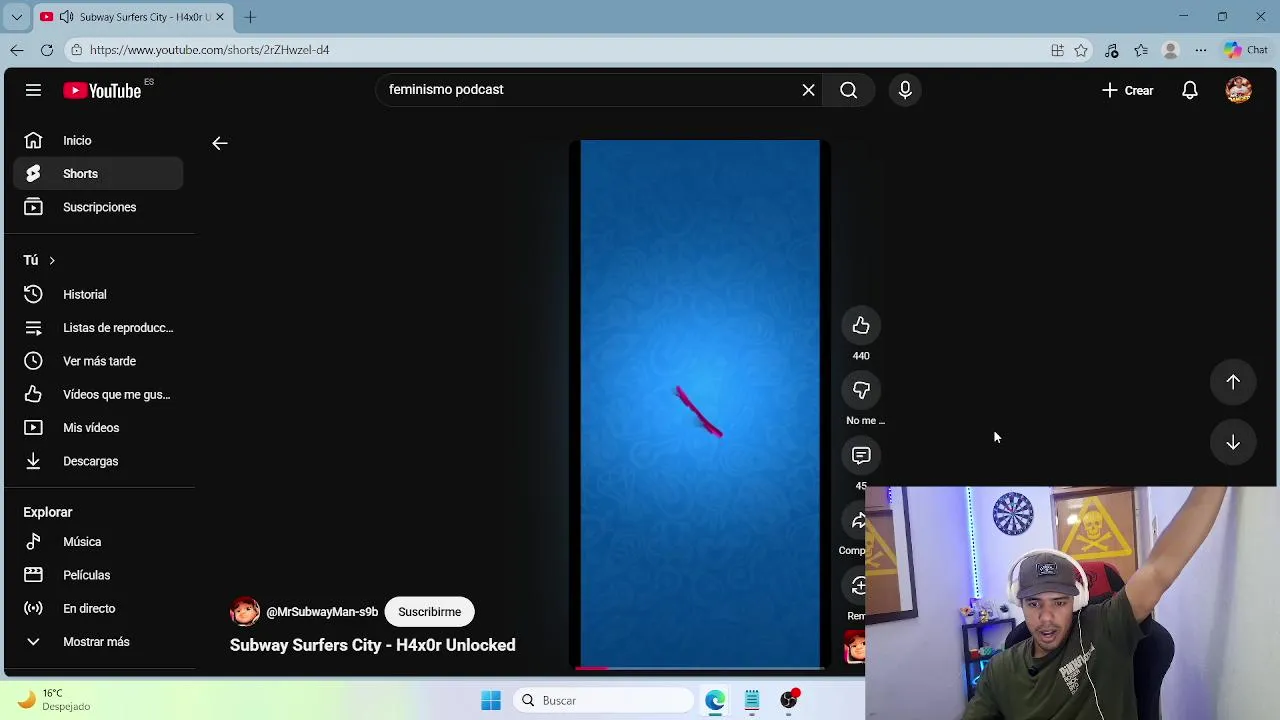Go back with the browser back arrow

17,50
